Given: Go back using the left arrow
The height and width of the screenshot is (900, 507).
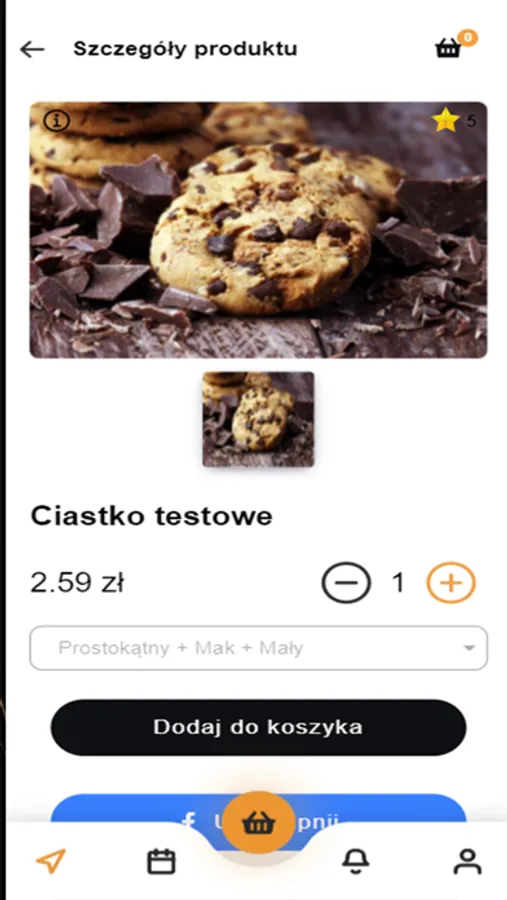Looking at the screenshot, I should 32,49.
